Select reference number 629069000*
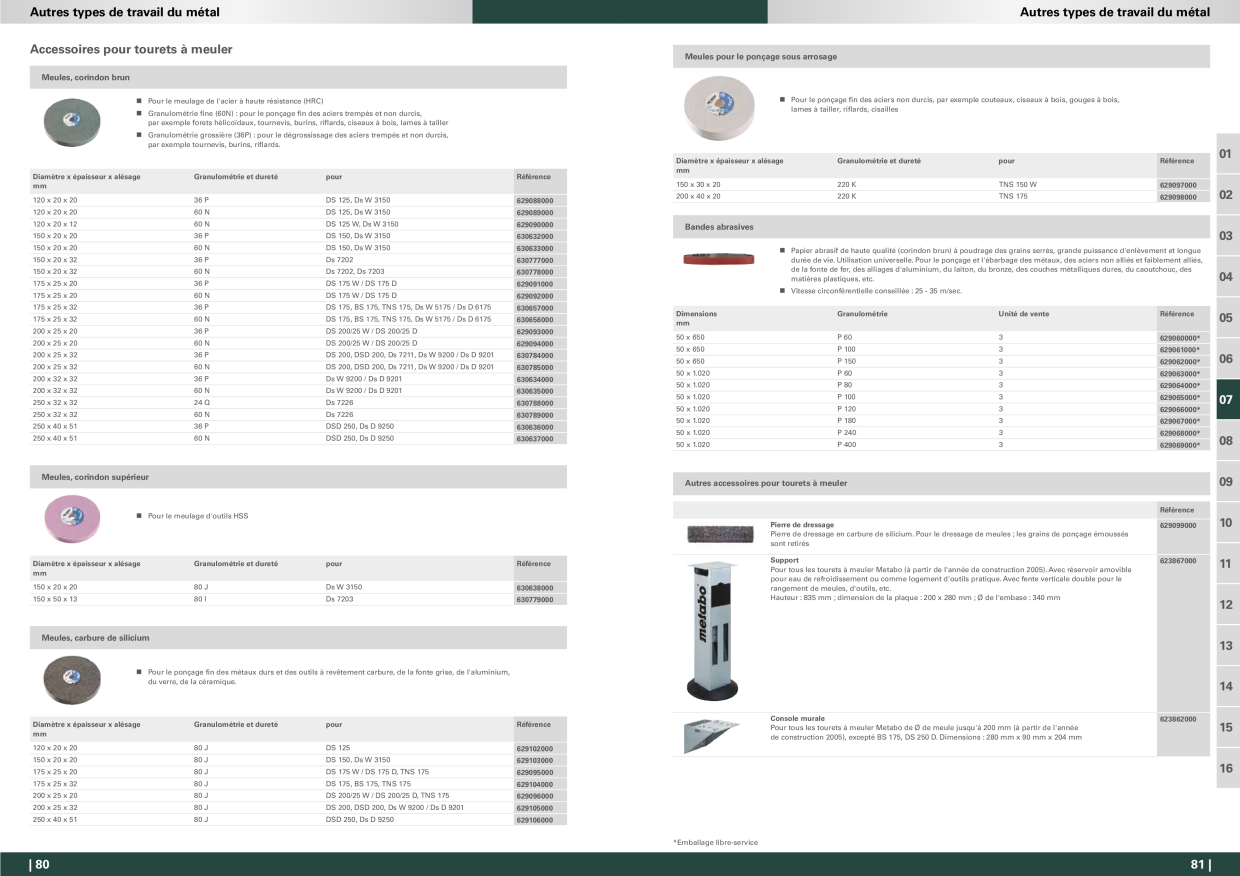Viewport: 1240px width, 876px height. coord(1179,445)
